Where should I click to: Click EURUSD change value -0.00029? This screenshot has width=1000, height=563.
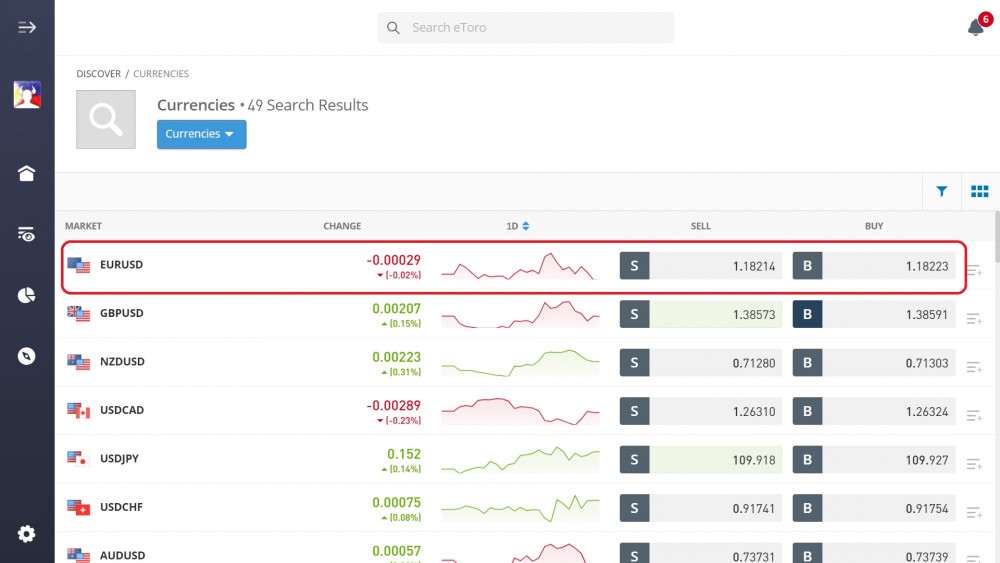(x=393, y=260)
